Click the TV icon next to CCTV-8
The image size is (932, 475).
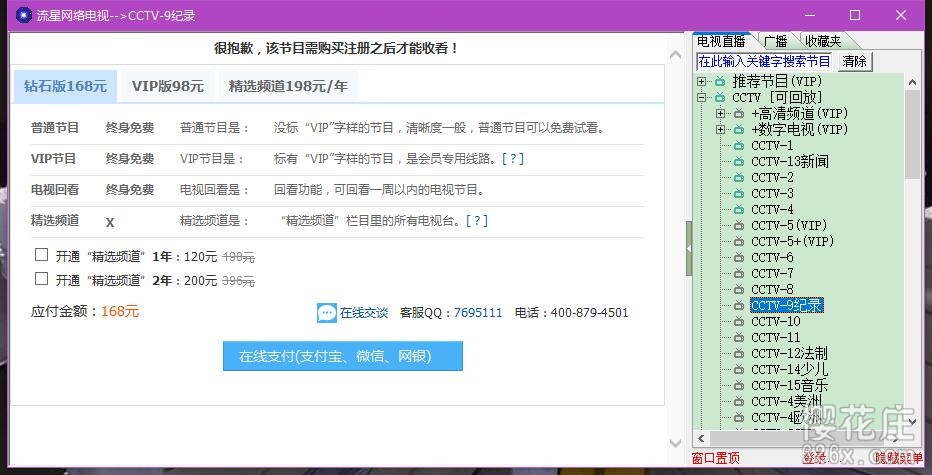coord(739,290)
